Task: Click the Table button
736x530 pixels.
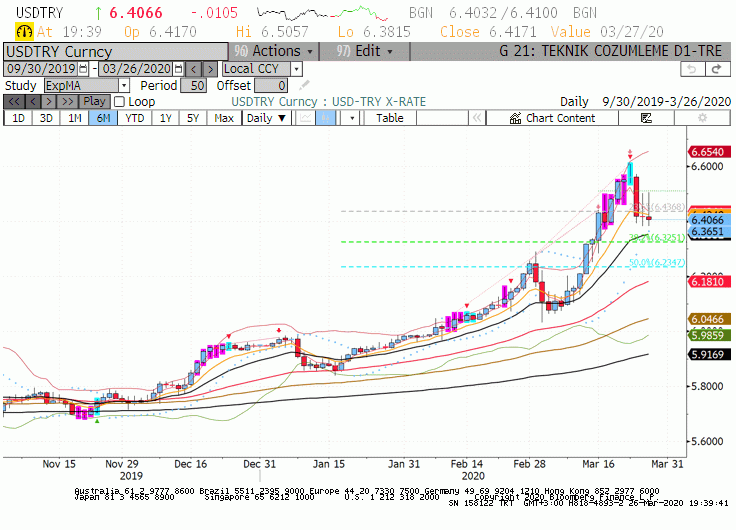Action: pos(390,118)
